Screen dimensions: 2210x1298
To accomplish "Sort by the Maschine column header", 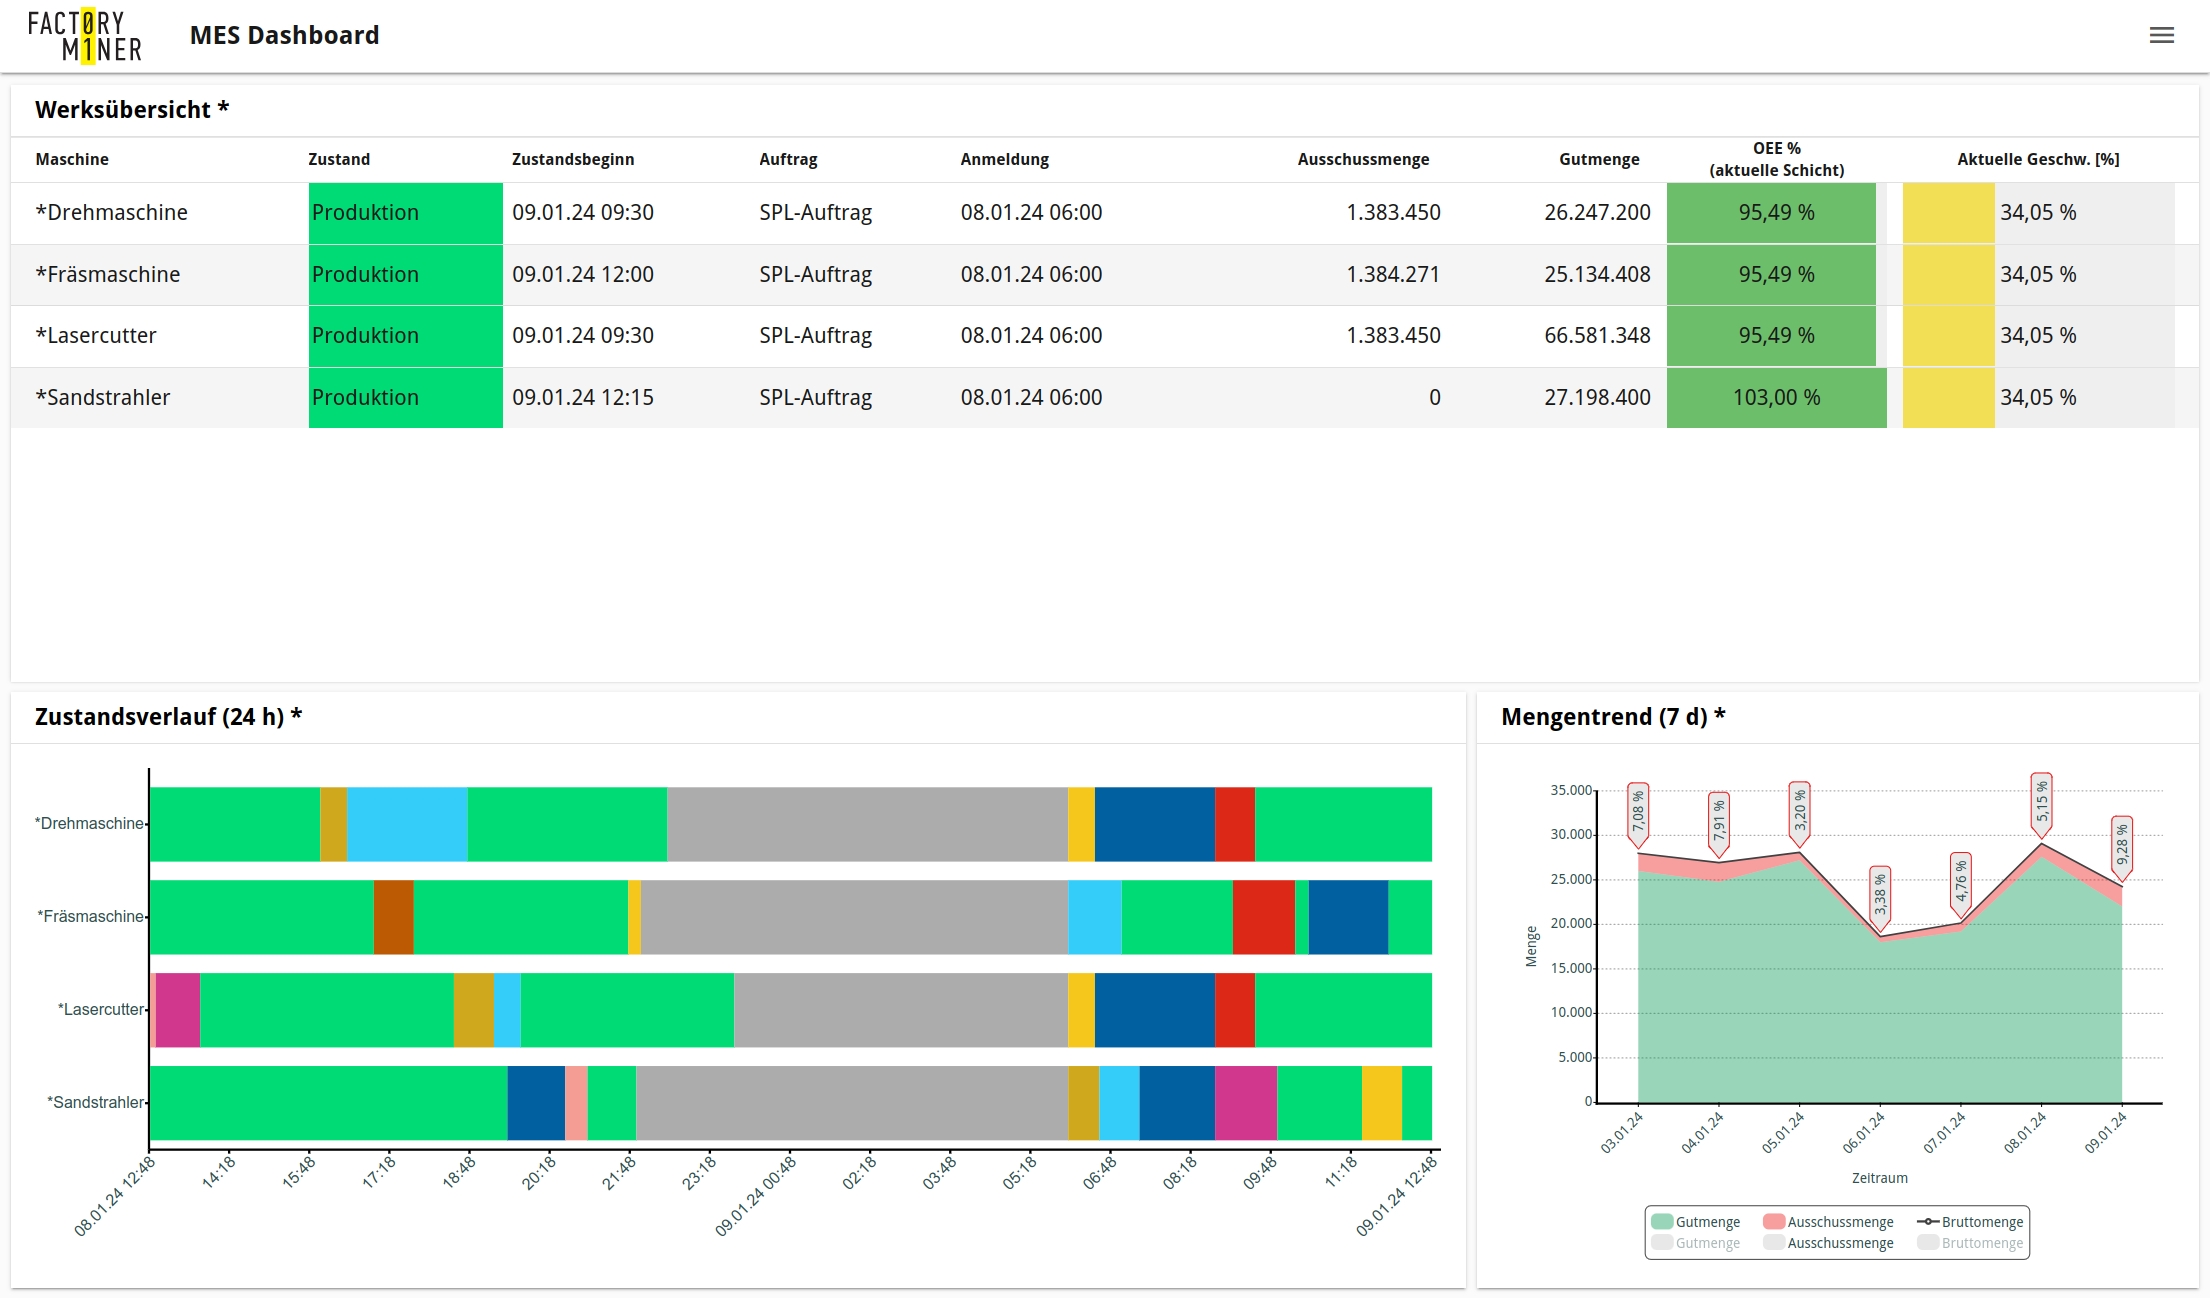I will pyautogui.click(x=72, y=159).
